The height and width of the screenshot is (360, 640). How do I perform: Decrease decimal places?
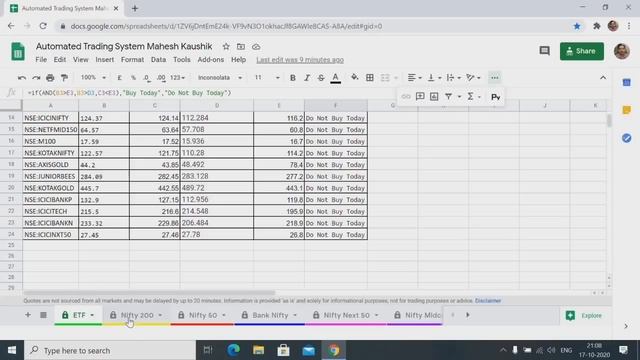(x=147, y=78)
